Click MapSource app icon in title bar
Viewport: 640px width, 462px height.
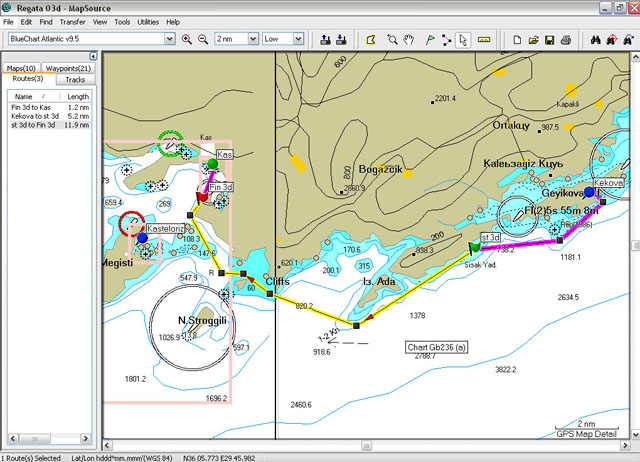point(7,7)
